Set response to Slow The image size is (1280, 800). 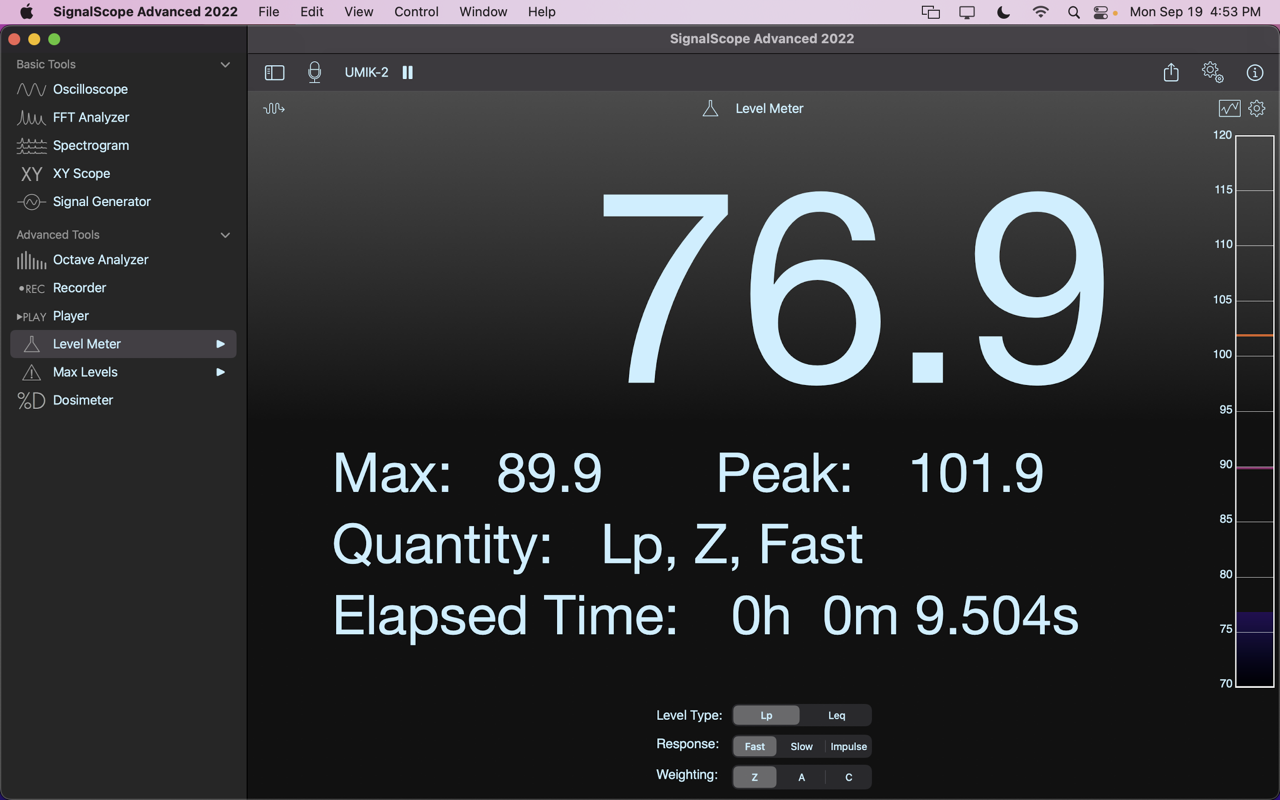coord(801,746)
